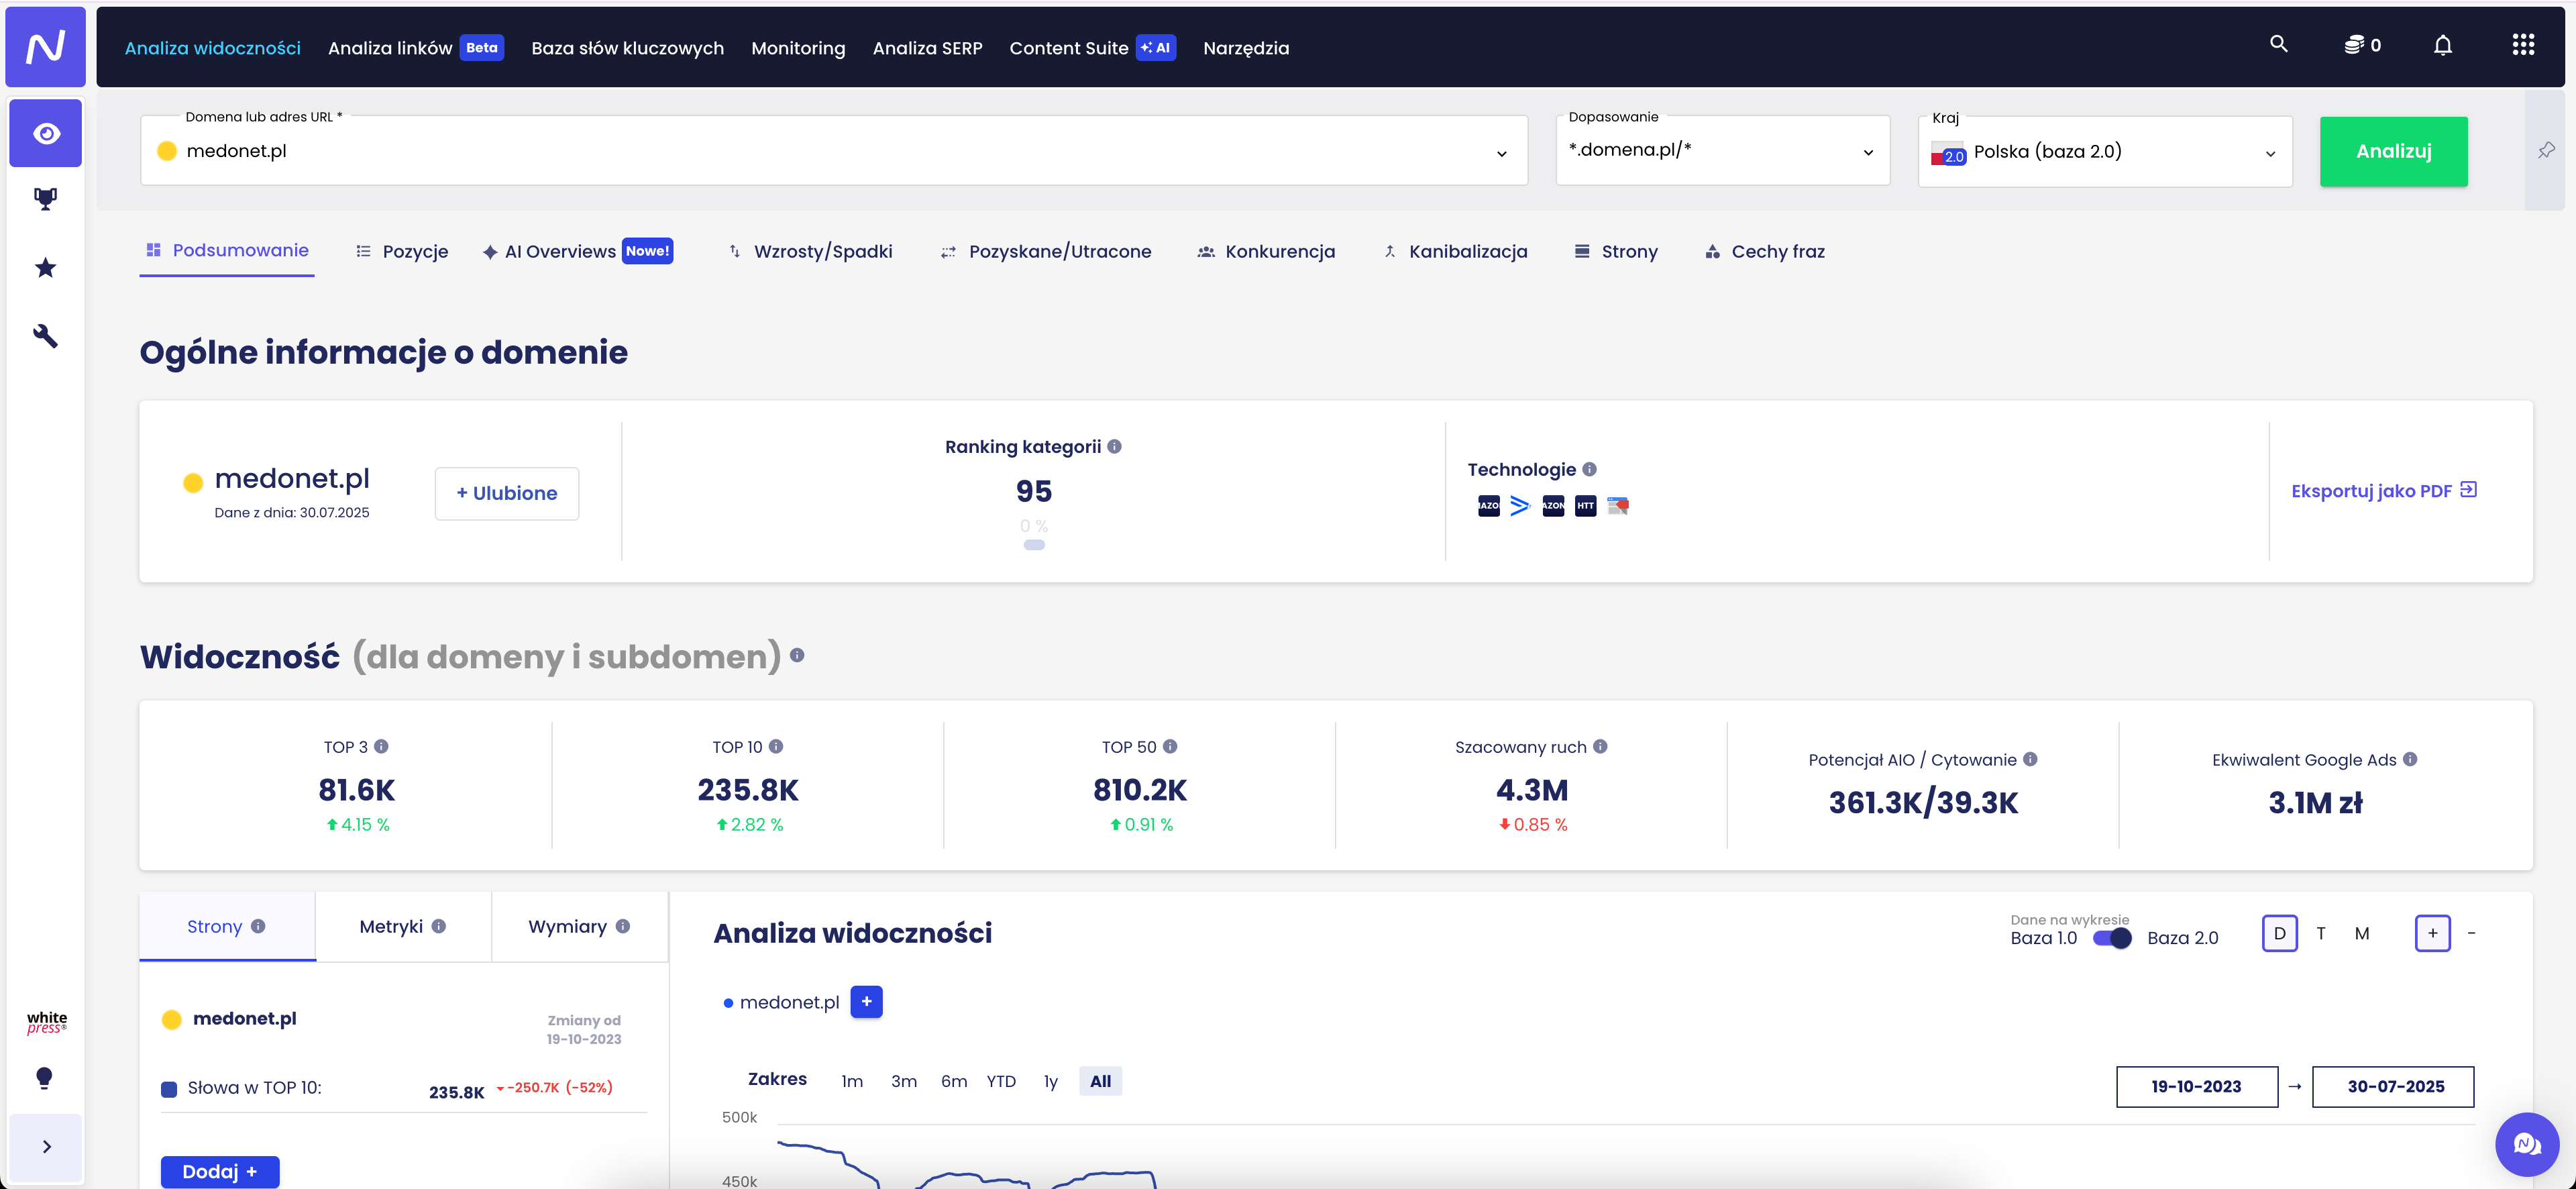Open the apps grid menu icon

(2523, 45)
